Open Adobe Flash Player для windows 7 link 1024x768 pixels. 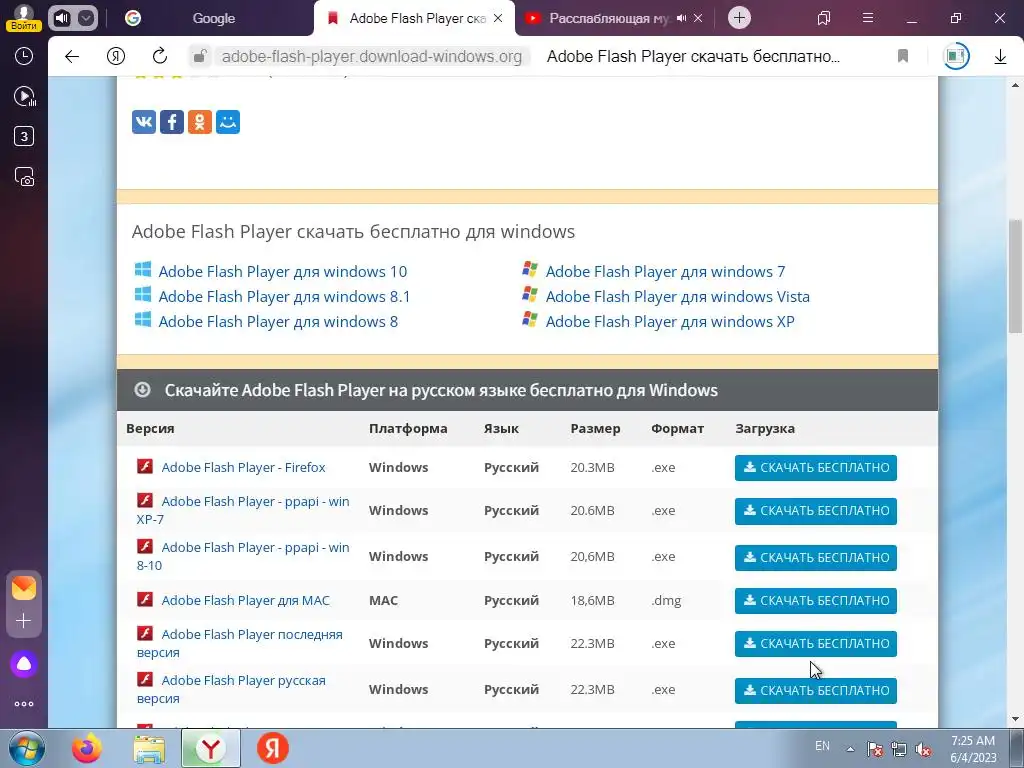coord(665,272)
